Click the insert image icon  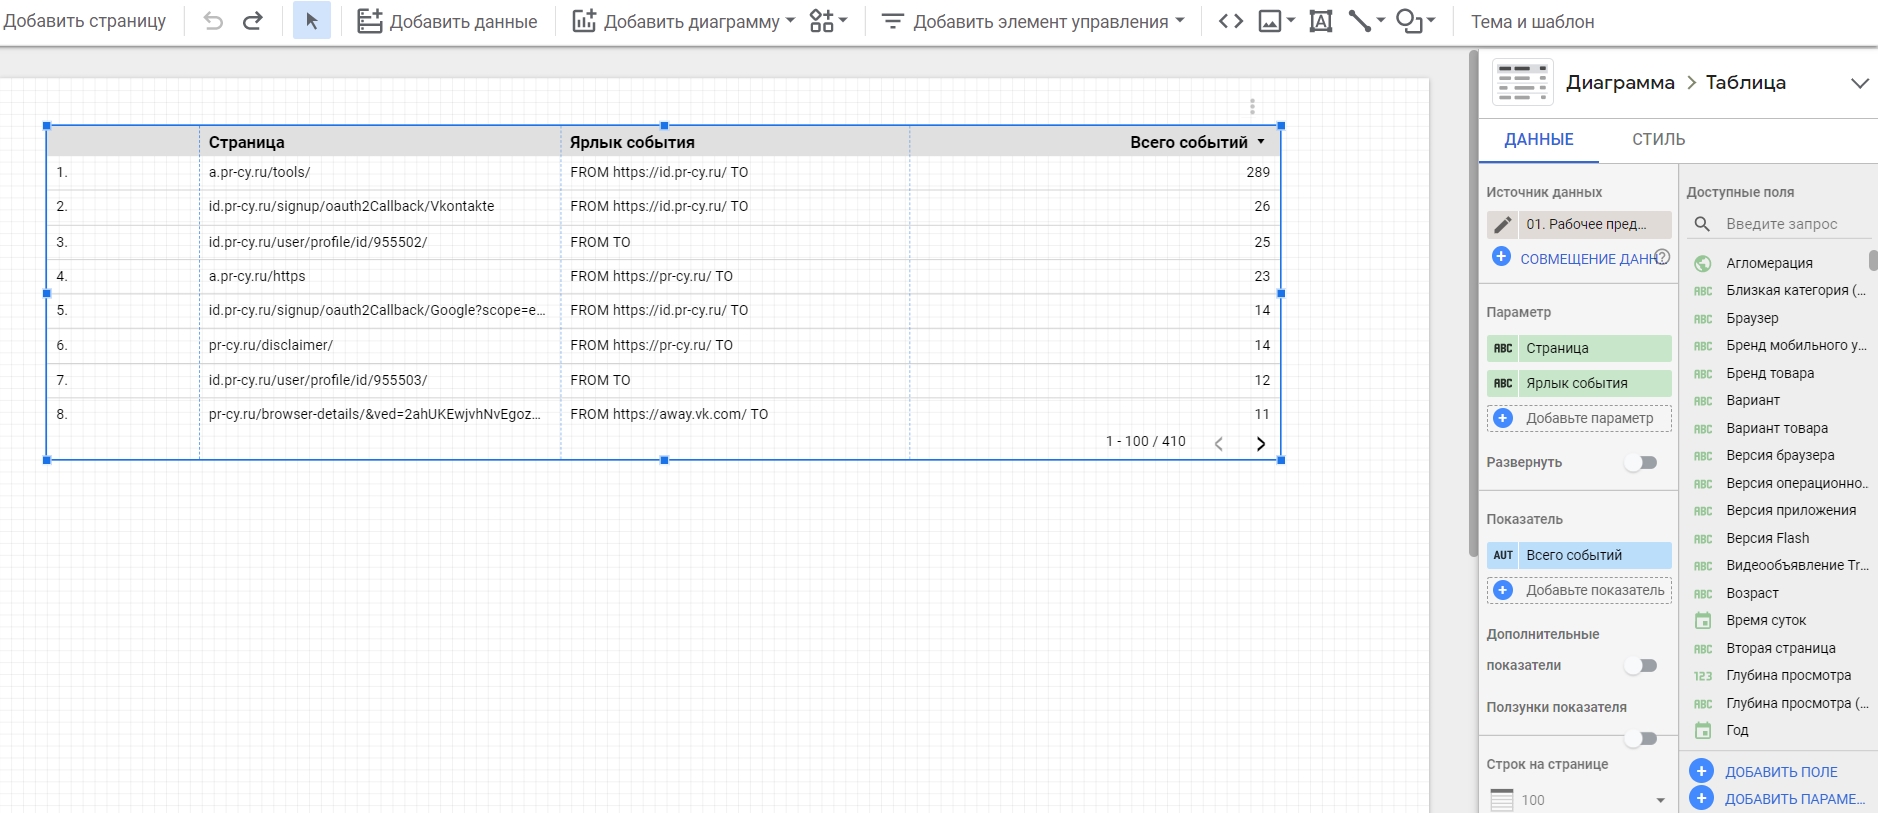[1270, 21]
